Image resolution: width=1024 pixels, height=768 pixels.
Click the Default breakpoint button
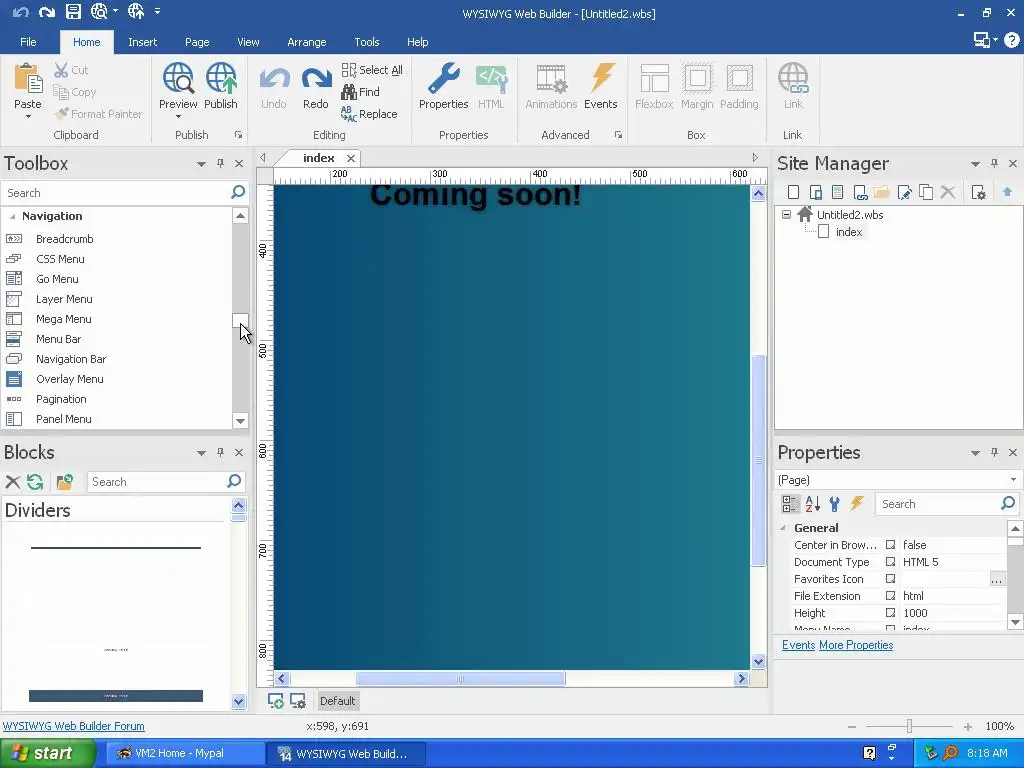pos(338,701)
